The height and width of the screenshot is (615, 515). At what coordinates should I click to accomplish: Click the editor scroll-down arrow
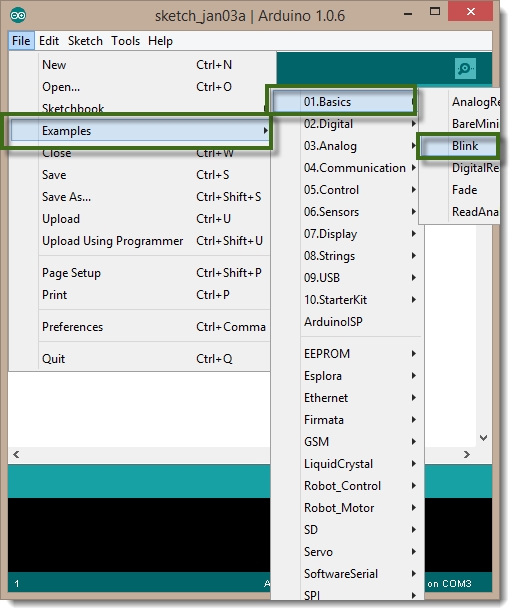[484, 437]
